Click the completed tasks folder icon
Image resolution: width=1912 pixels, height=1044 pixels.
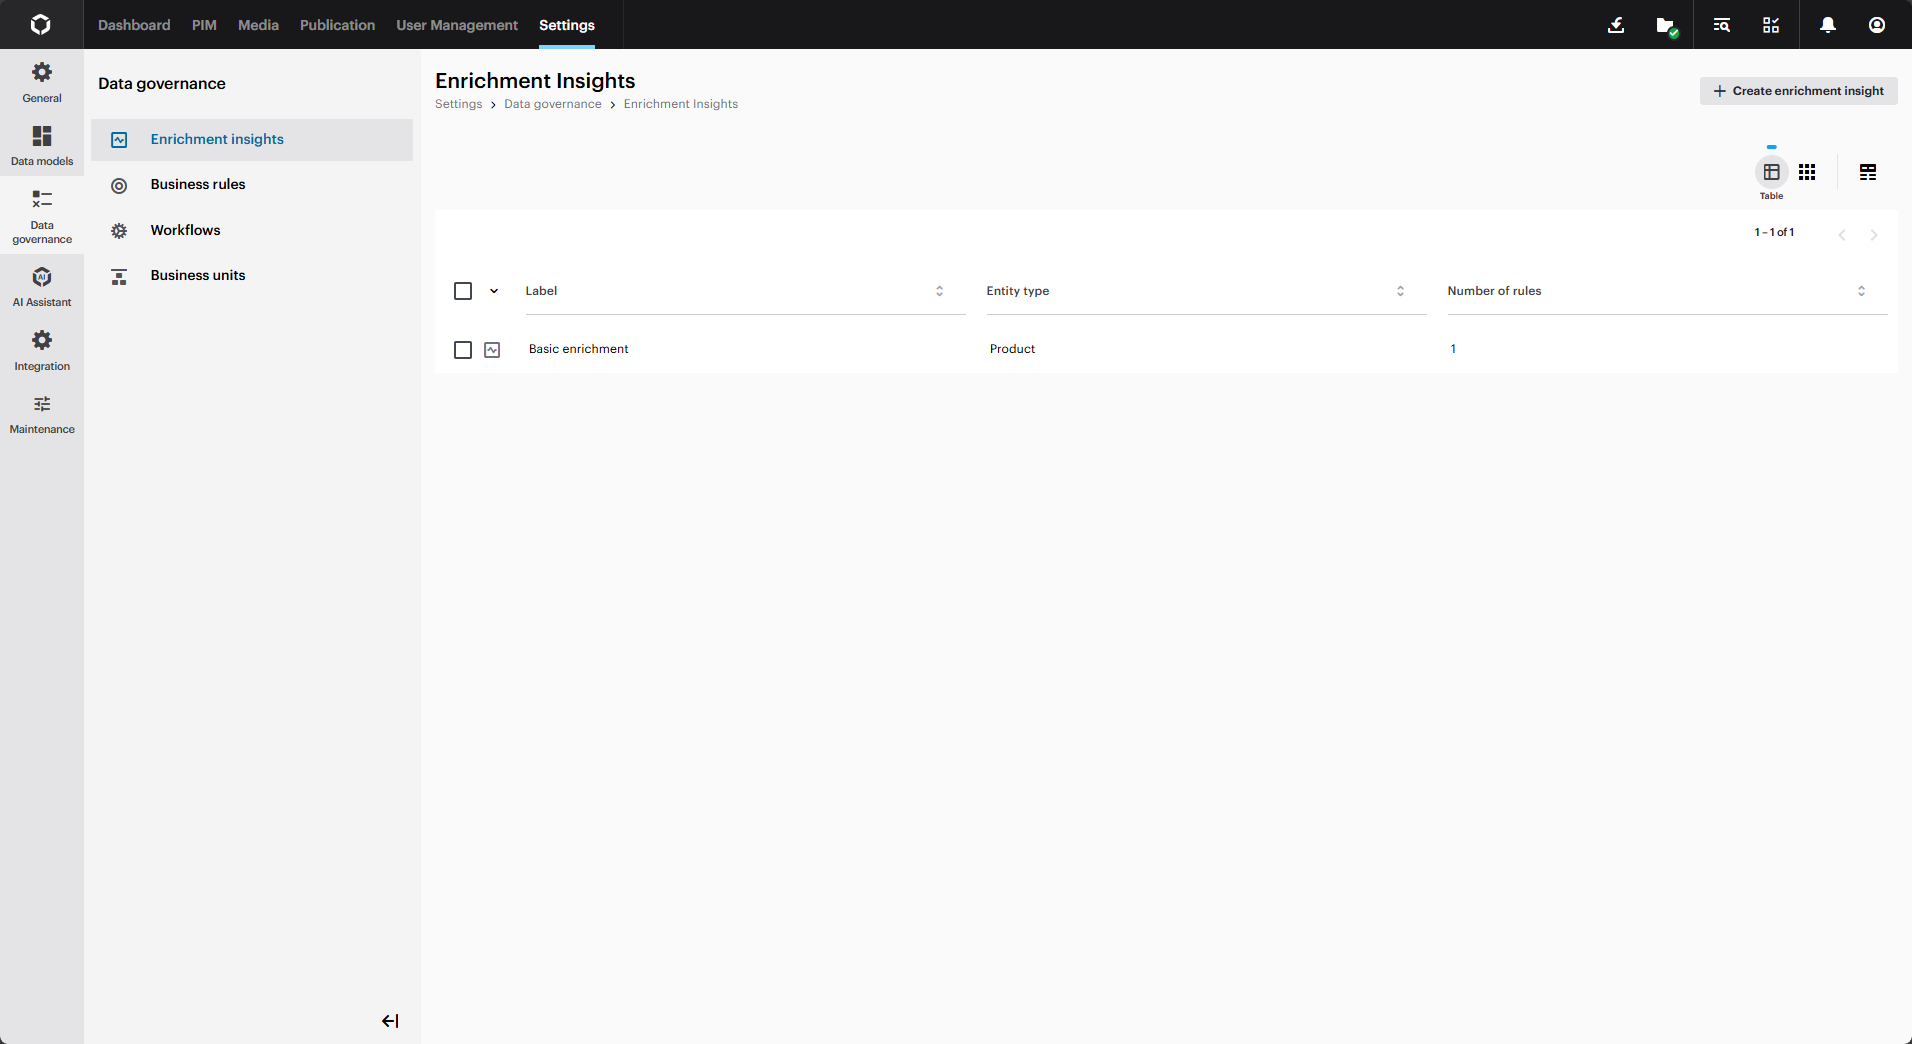(x=1666, y=25)
